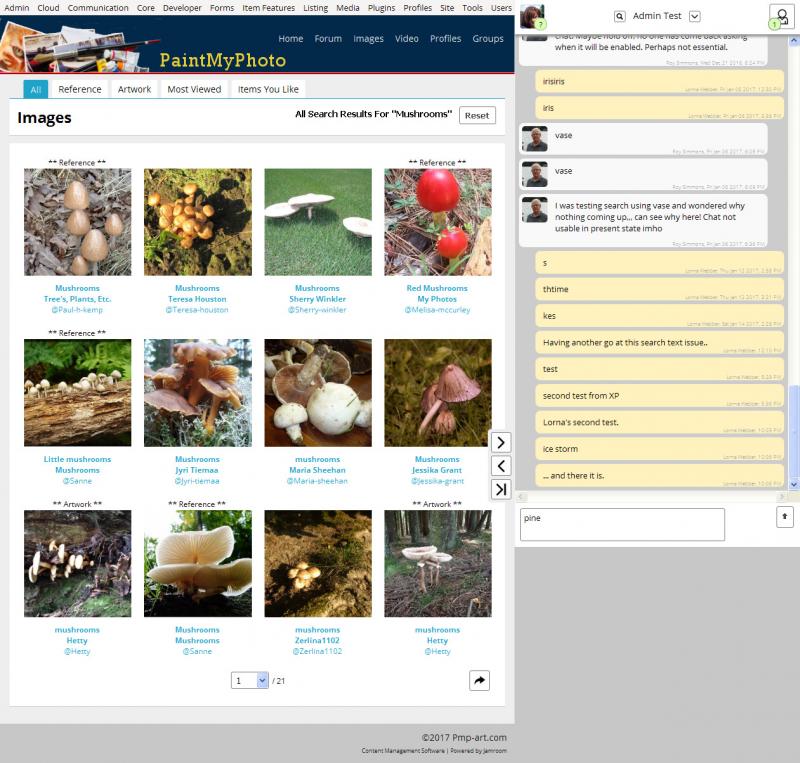Reset the Mushrooms search results
The image size is (800, 763).
point(477,115)
